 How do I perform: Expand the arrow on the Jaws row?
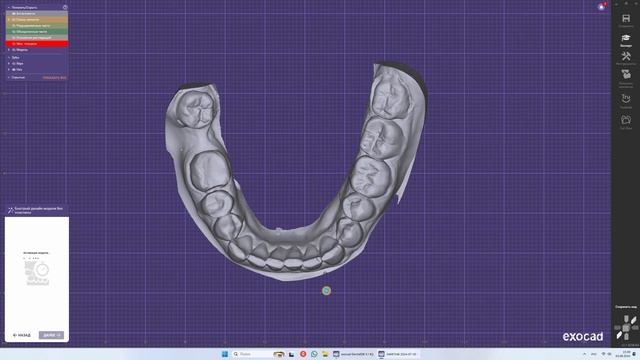(9, 64)
